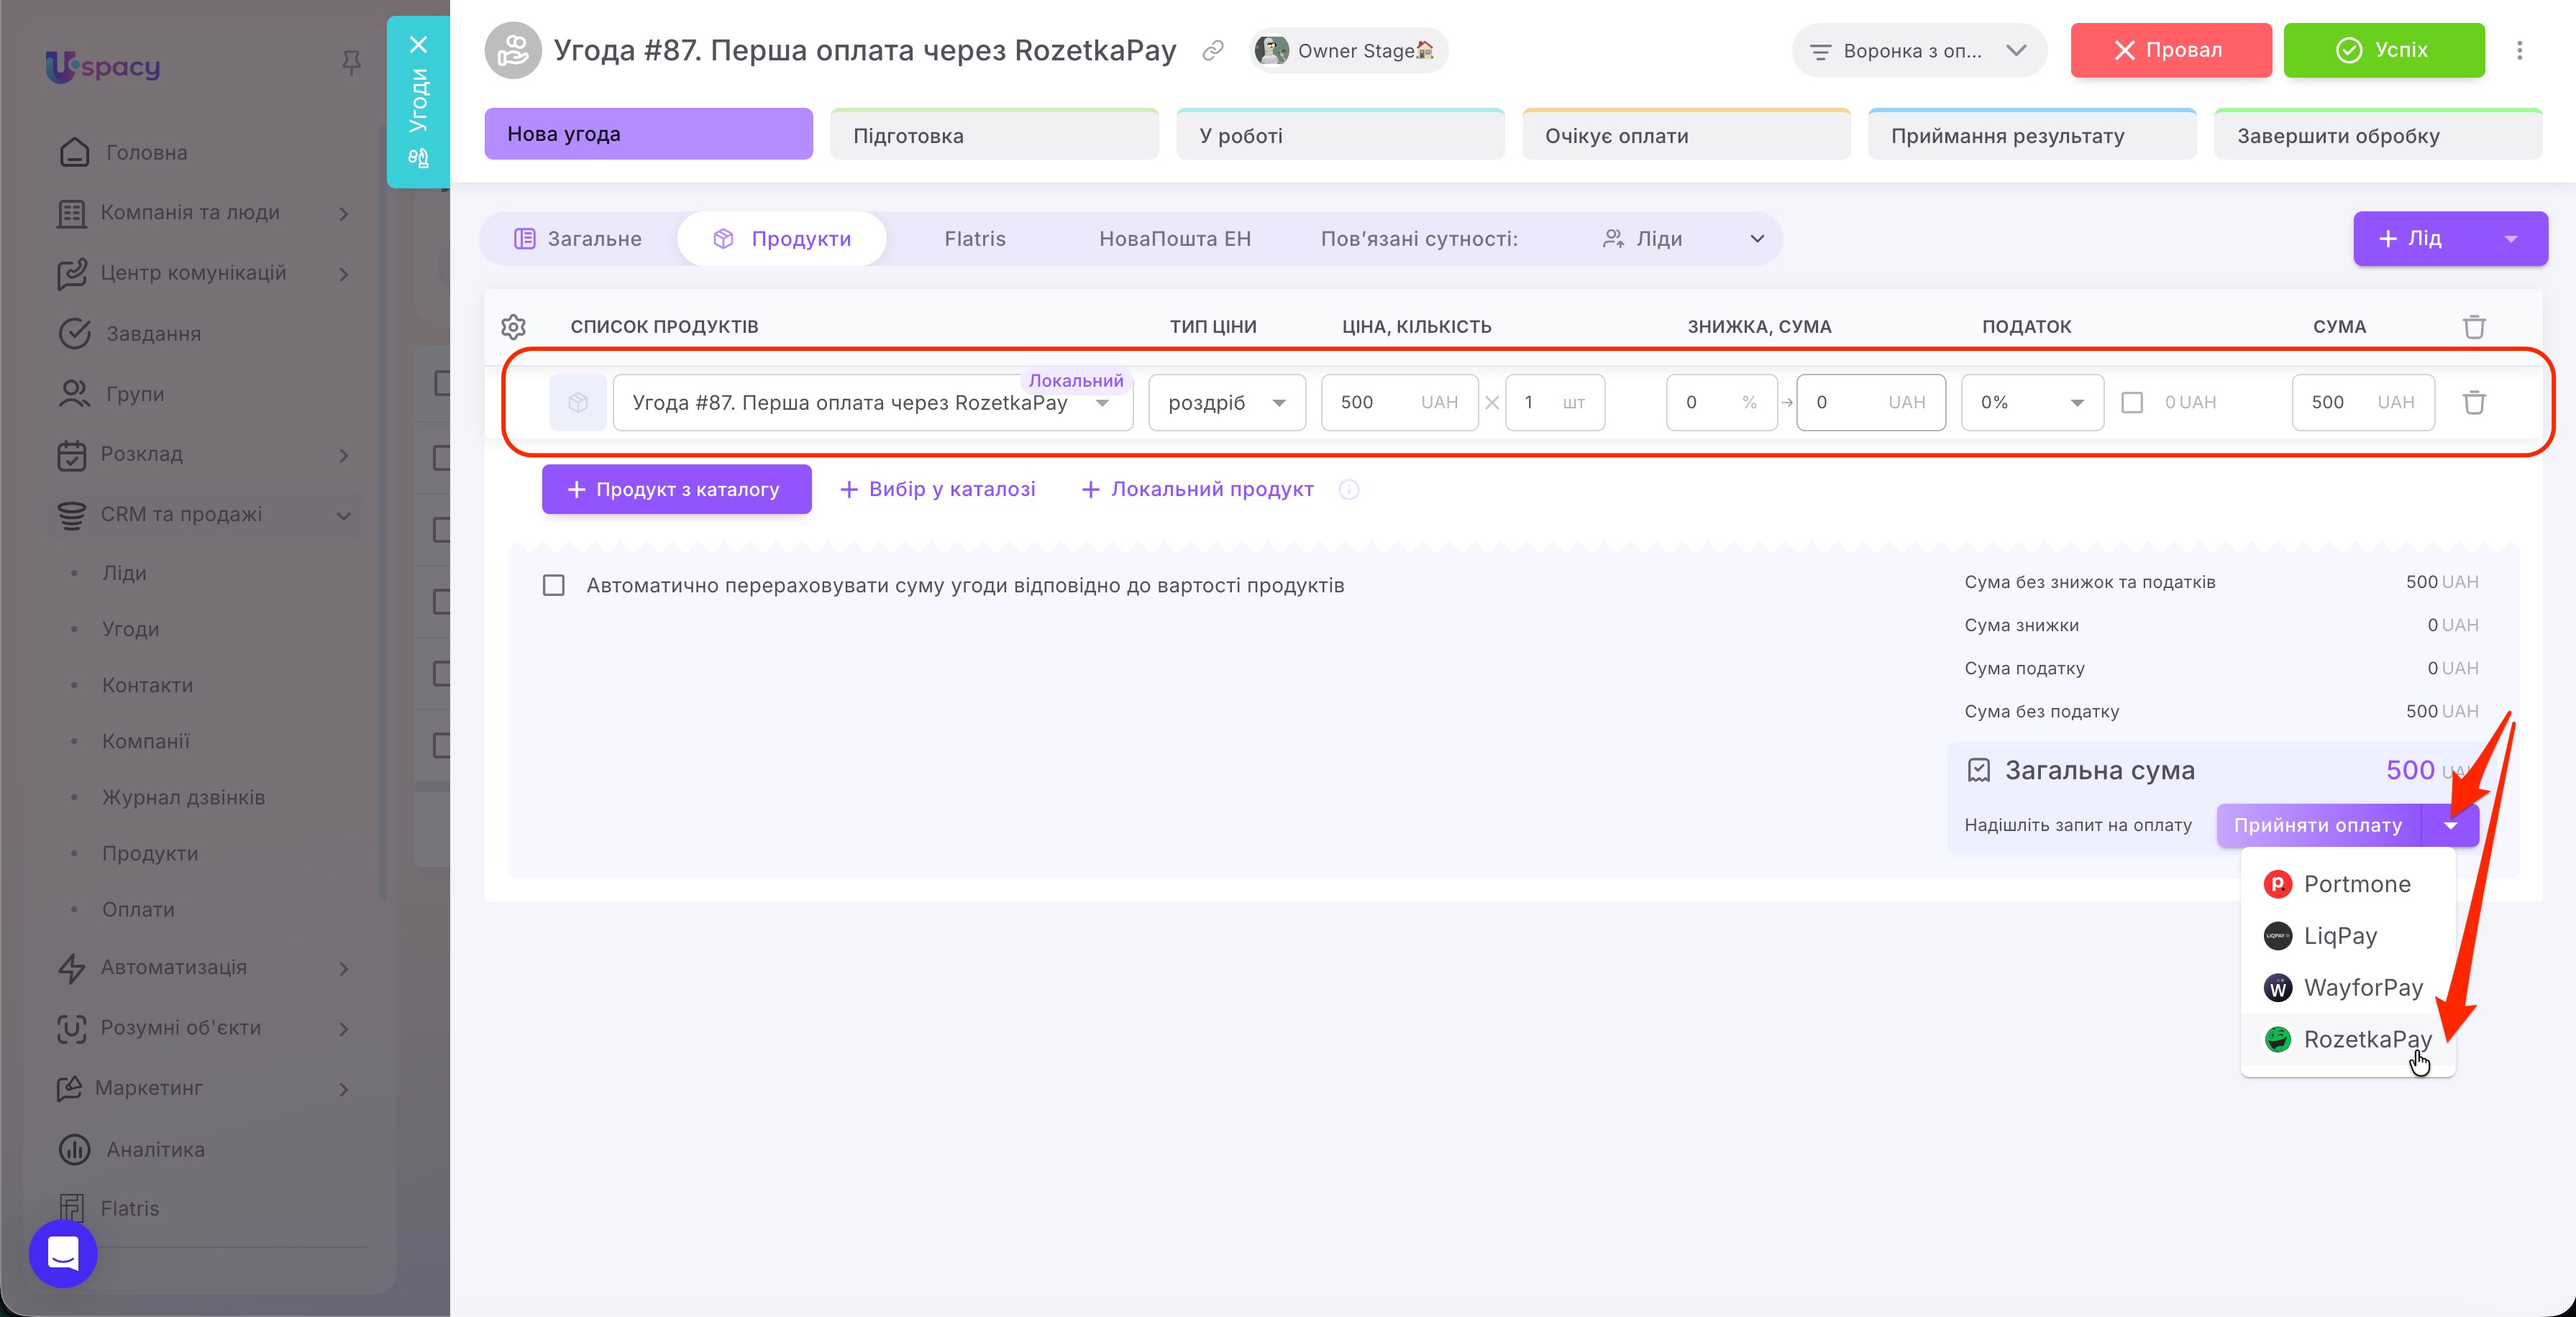
Task: Open the Воронка funnel selector
Action: point(1918,50)
